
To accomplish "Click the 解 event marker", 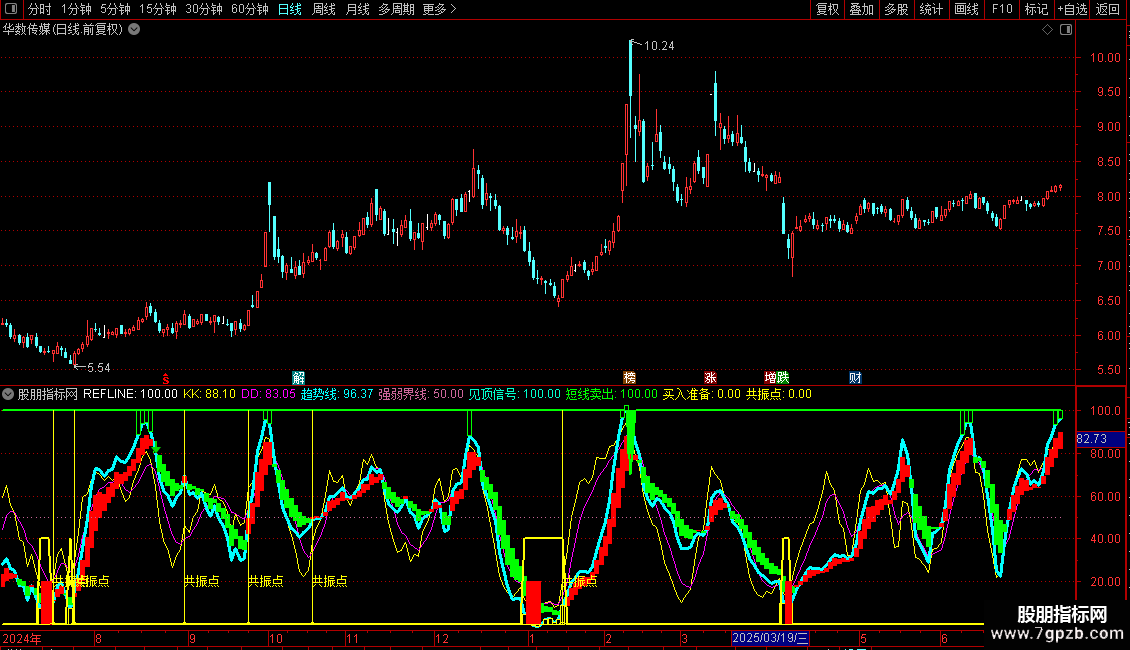I will [x=298, y=378].
